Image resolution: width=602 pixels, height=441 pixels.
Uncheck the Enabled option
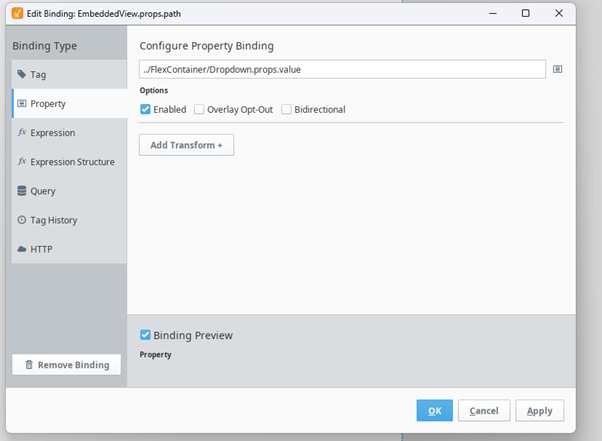[x=145, y=109]
